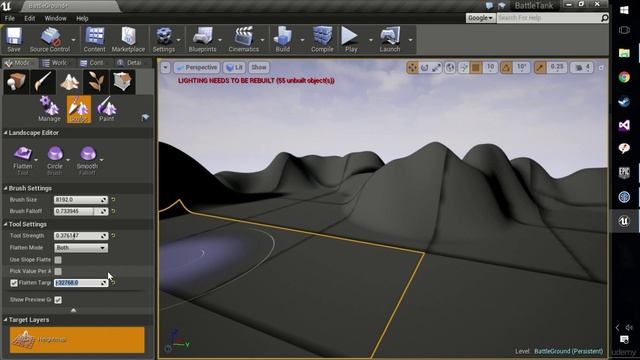This screenshot has width=640, height=360.
Task: Open the Perspective viewport type button
Action: coord(197,67)
